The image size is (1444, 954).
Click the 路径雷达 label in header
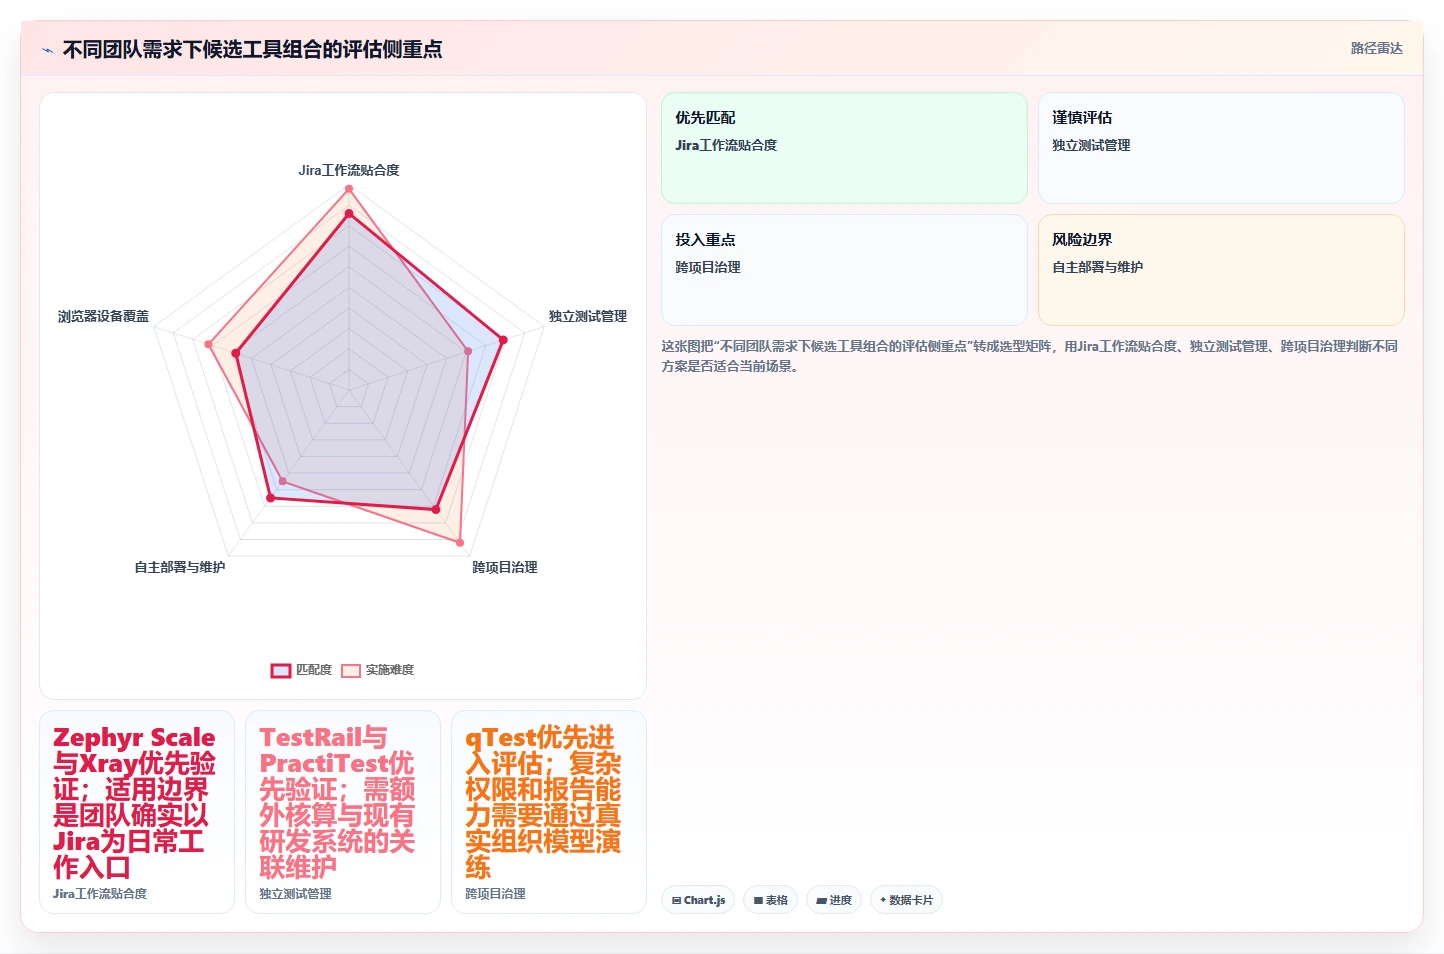coord(1376,48)
